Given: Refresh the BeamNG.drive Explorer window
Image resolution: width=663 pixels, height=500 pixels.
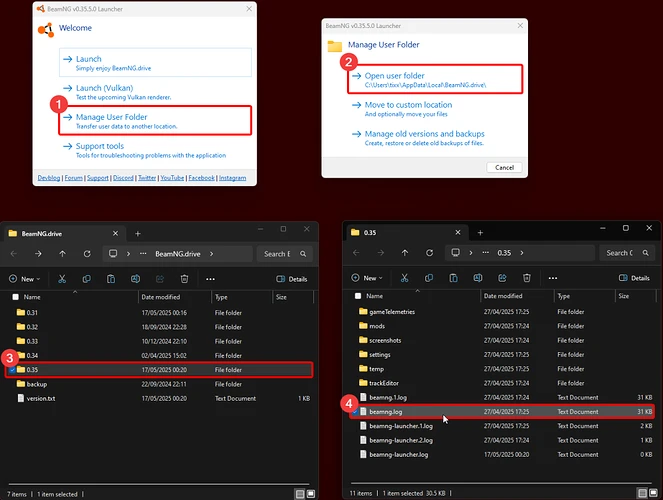Looking at the screenshot, I should point(87,254).
